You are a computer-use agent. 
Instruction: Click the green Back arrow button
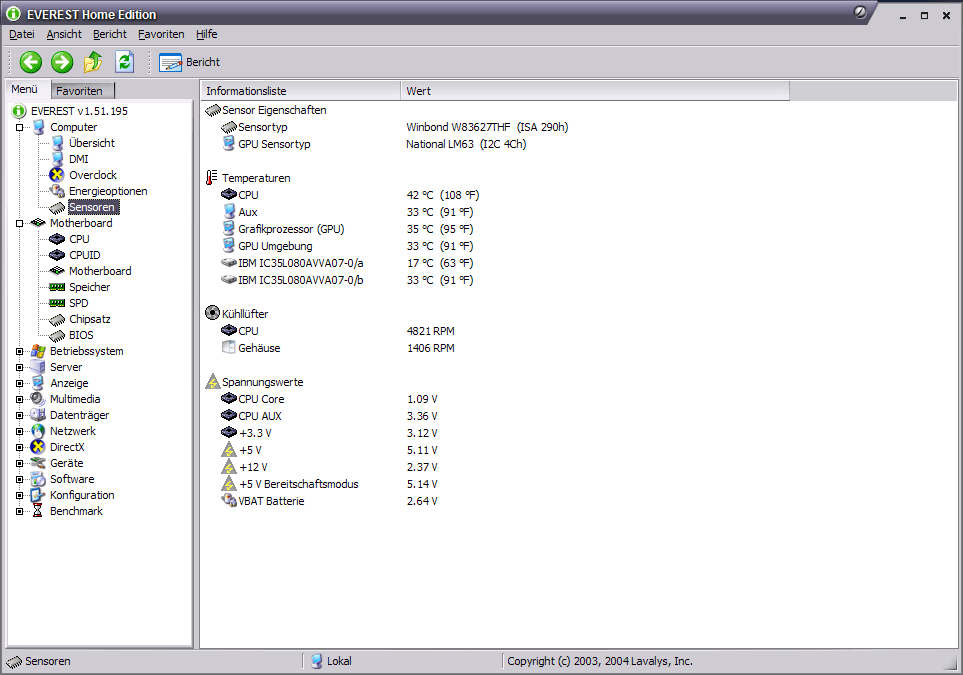(x=31, y=62)
